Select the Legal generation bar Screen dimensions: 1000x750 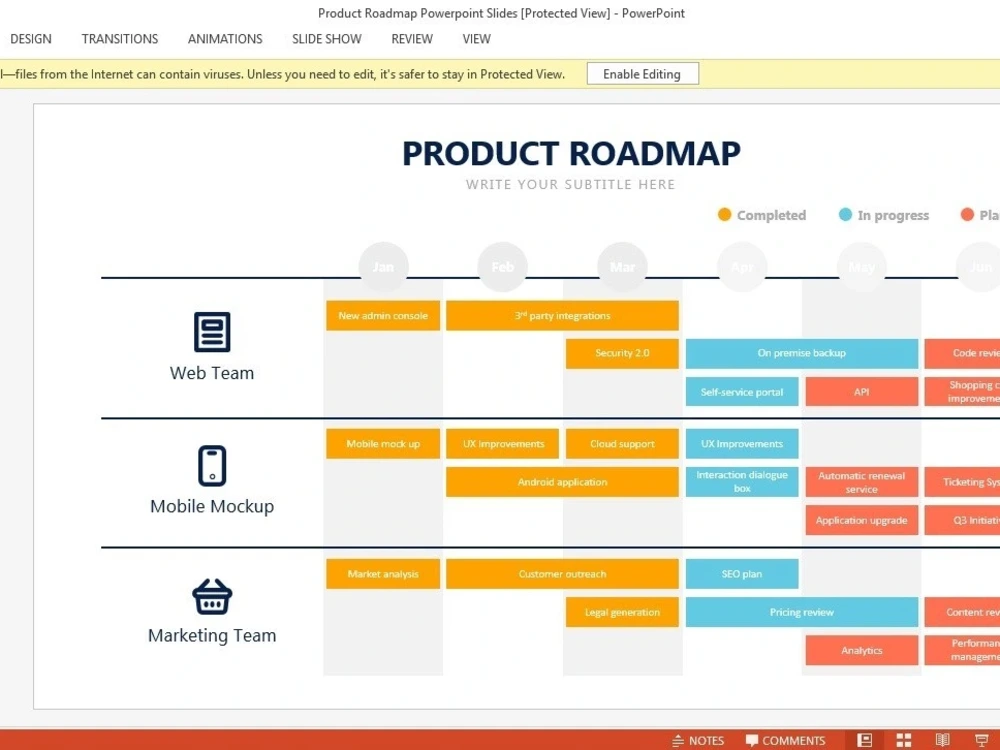click(622, 612)
